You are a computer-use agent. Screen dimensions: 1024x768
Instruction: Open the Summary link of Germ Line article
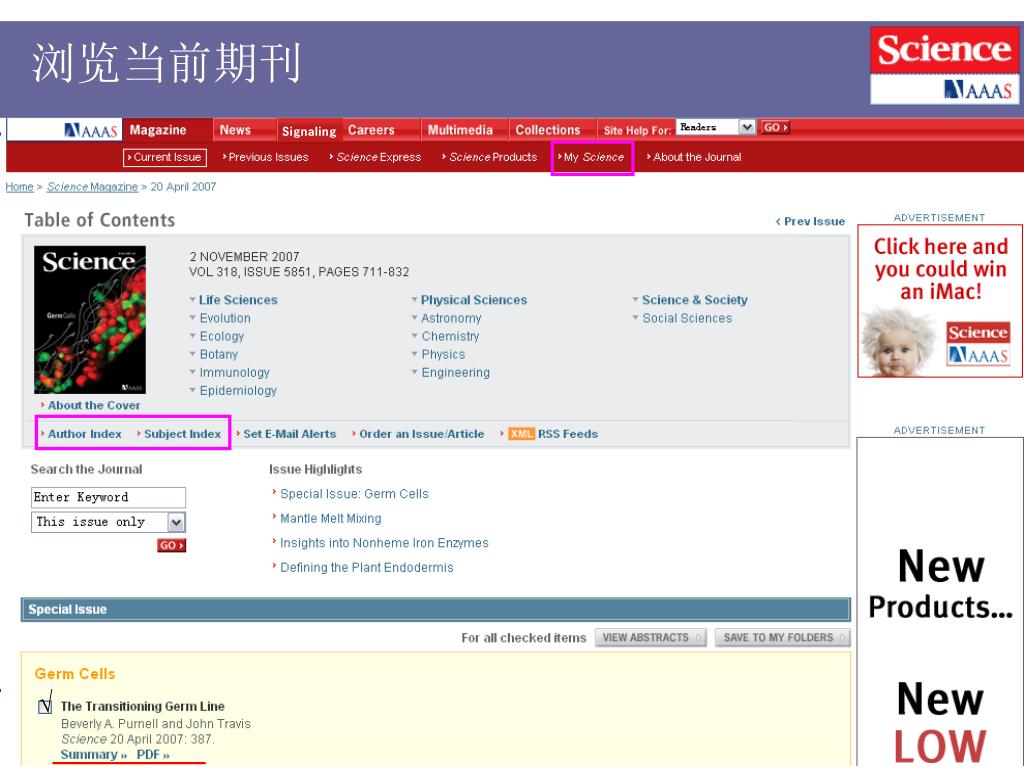(x=94, y=754)
